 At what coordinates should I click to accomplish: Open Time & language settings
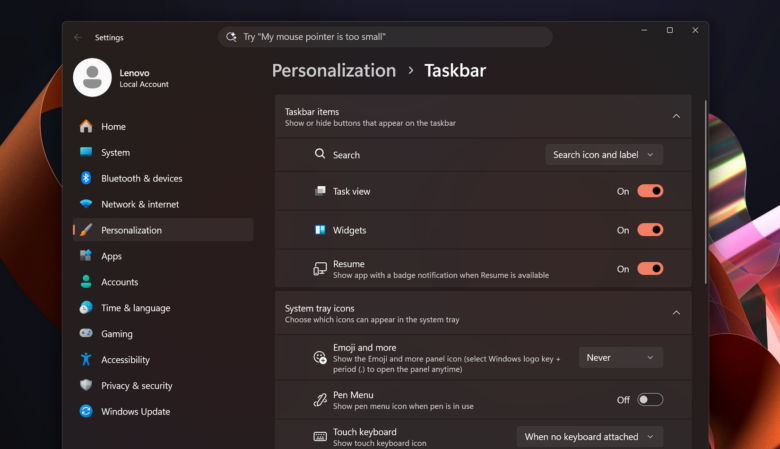coord(163,307)
